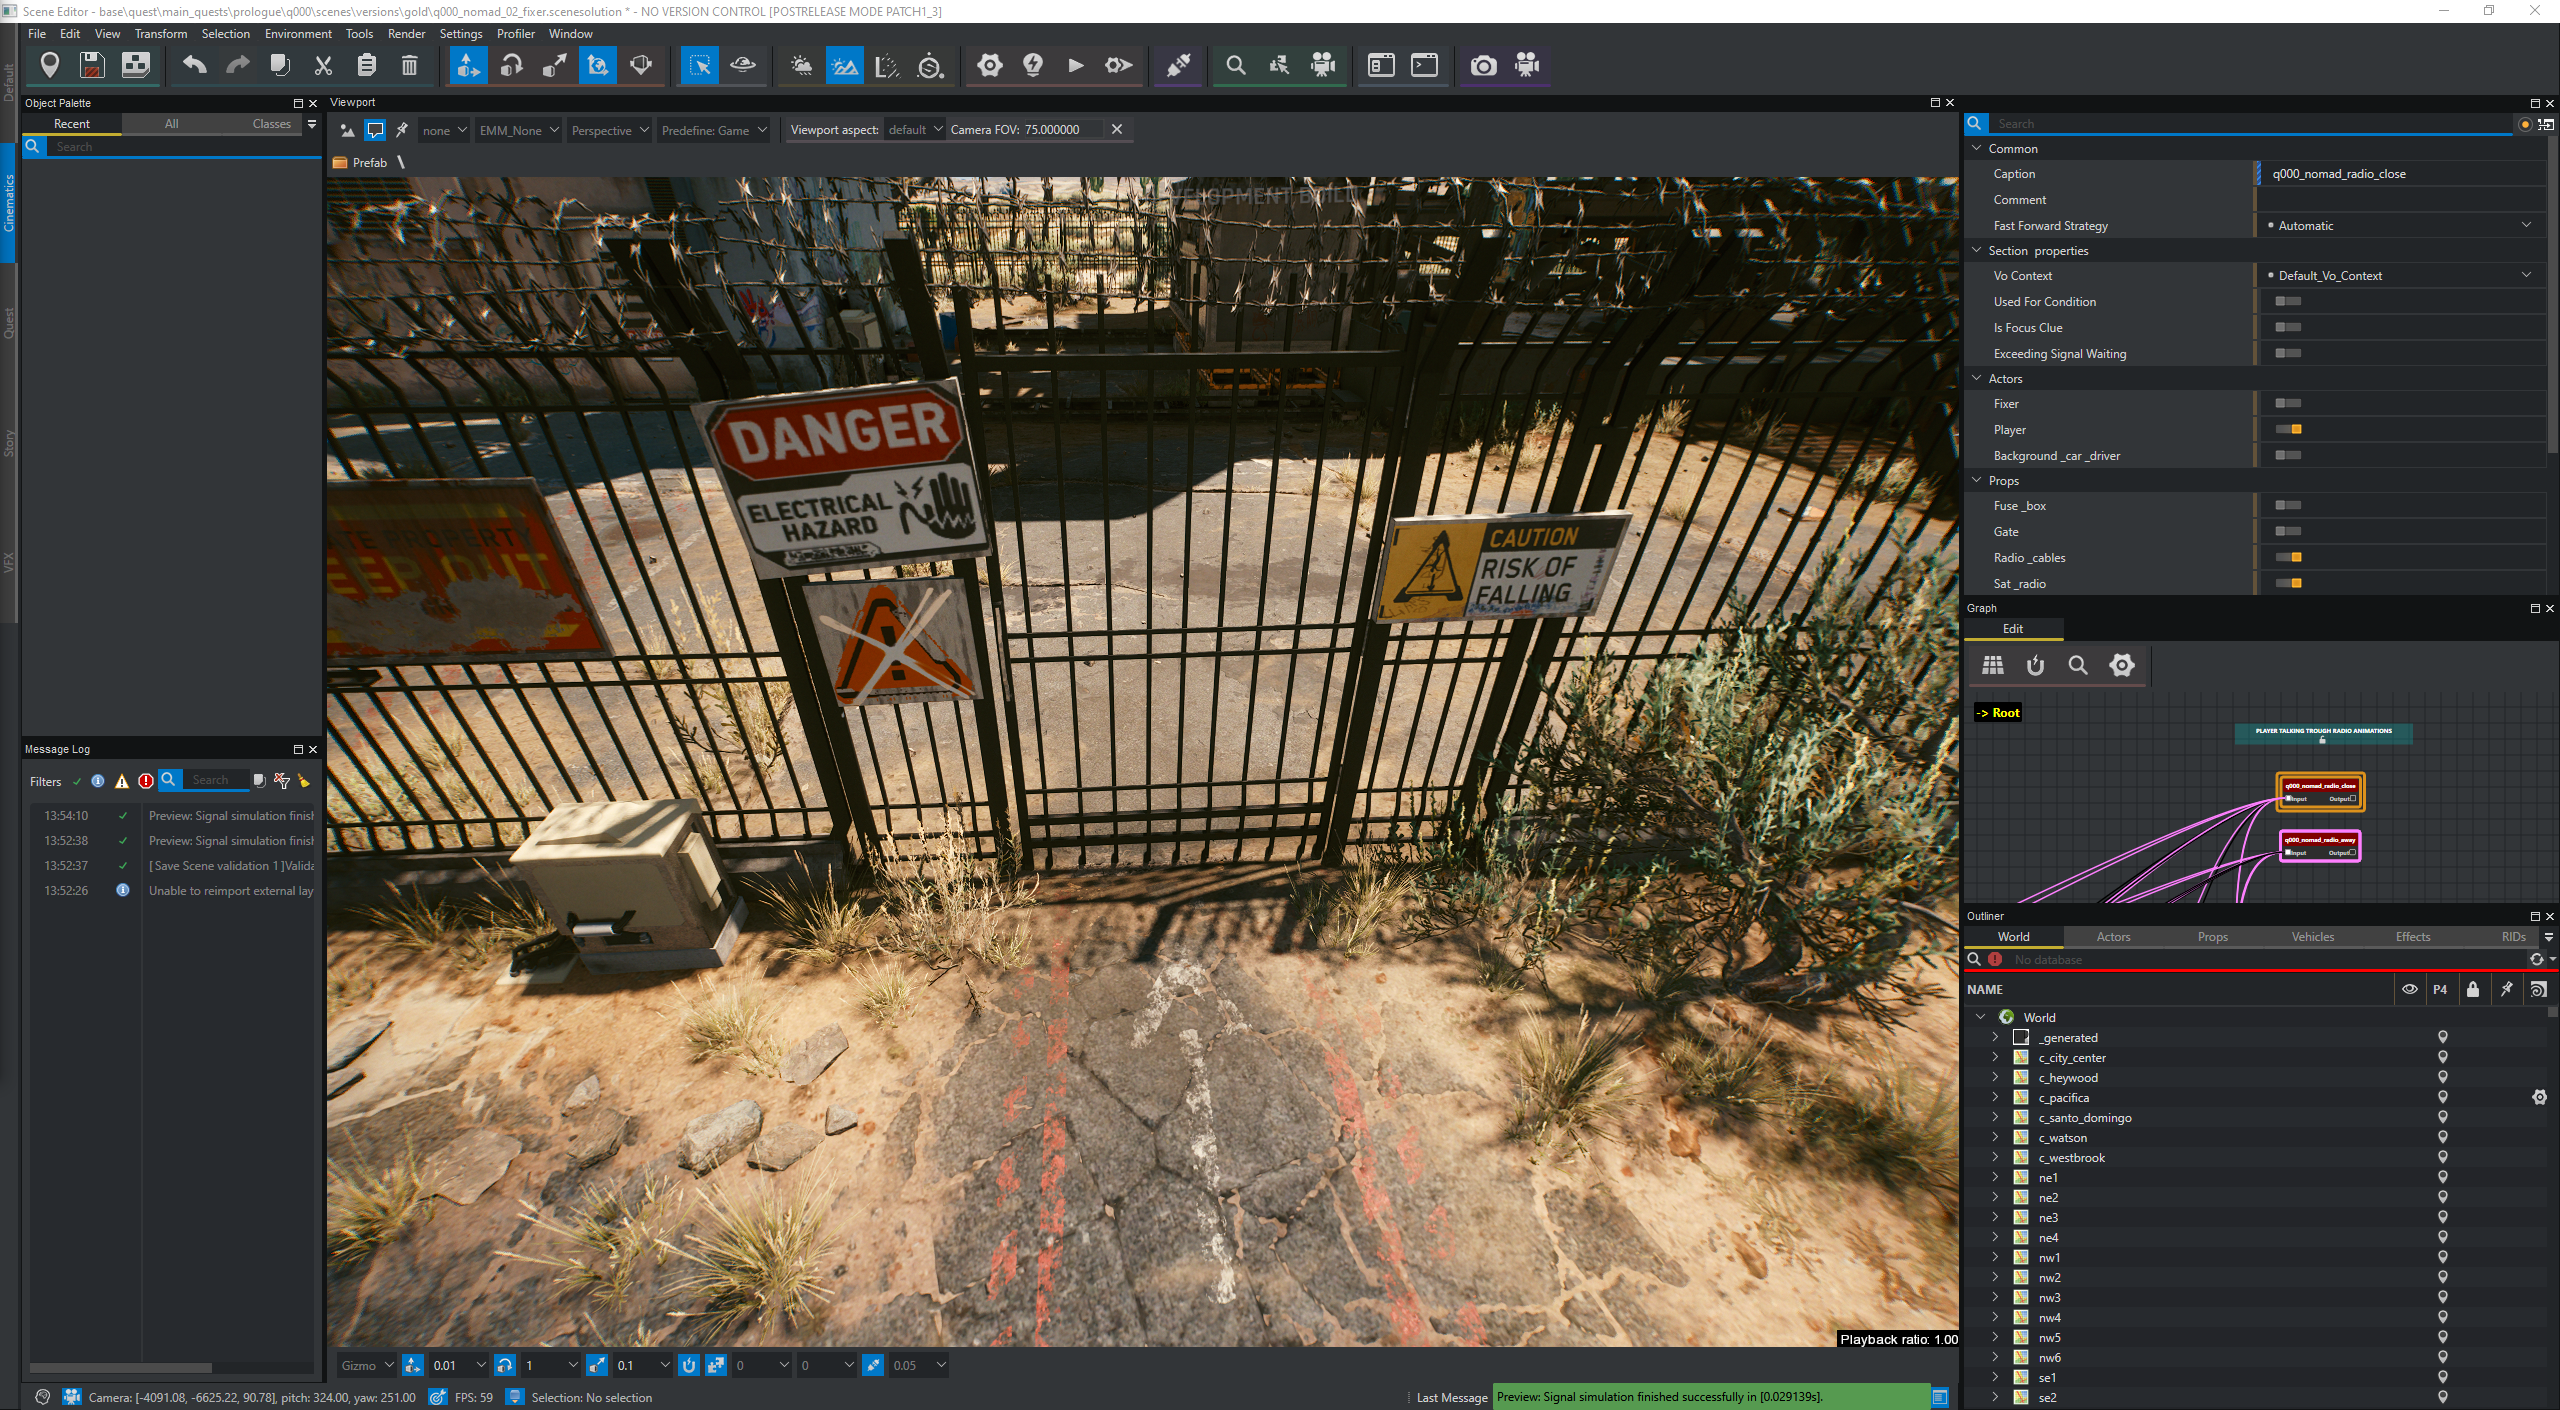Click the Cut scissors icon
Viewport: 2560px width, 1410px height.
(323, 66)
